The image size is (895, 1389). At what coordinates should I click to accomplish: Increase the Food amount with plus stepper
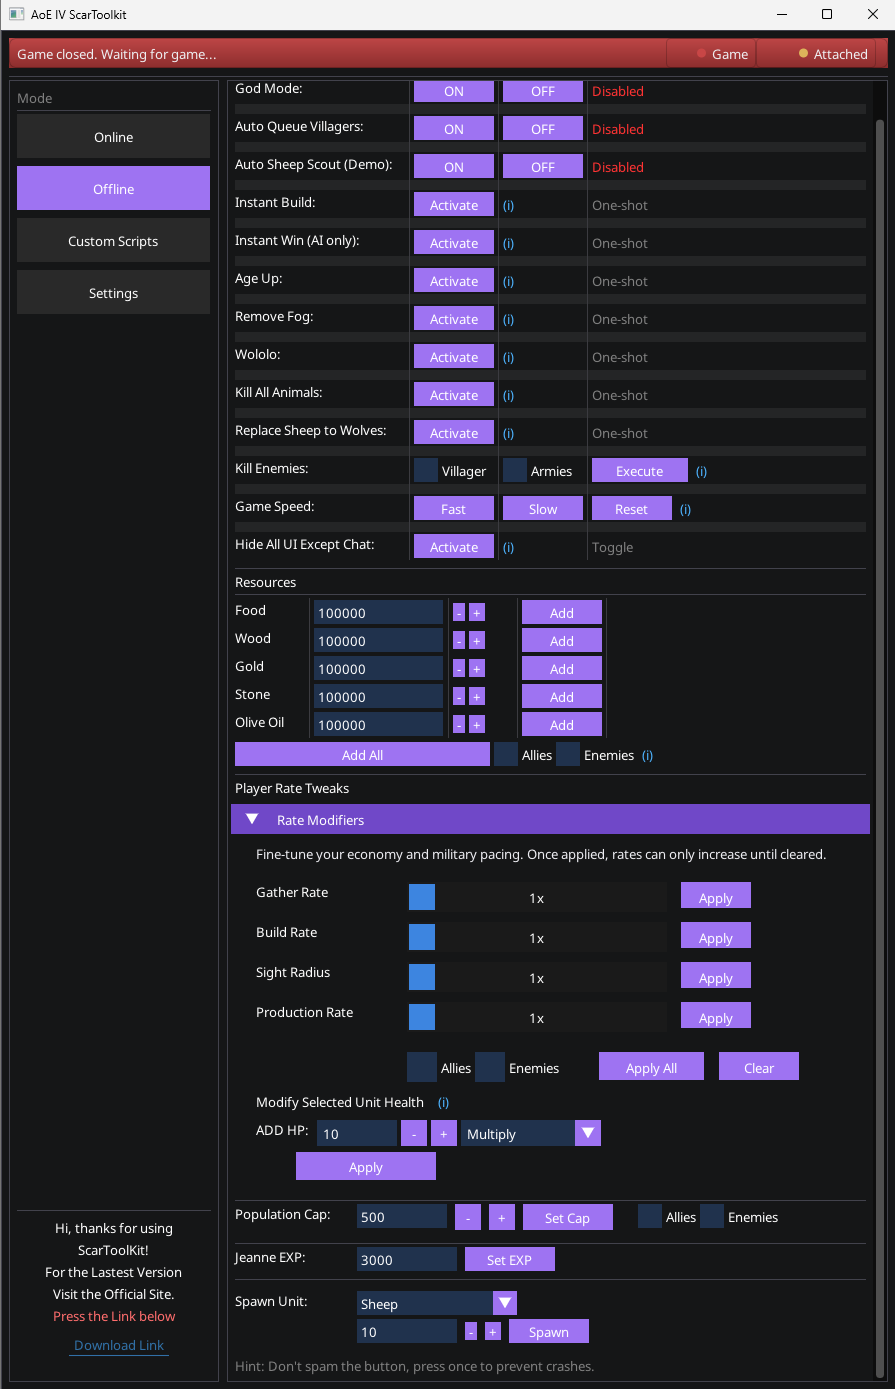(x=476, y=611)
